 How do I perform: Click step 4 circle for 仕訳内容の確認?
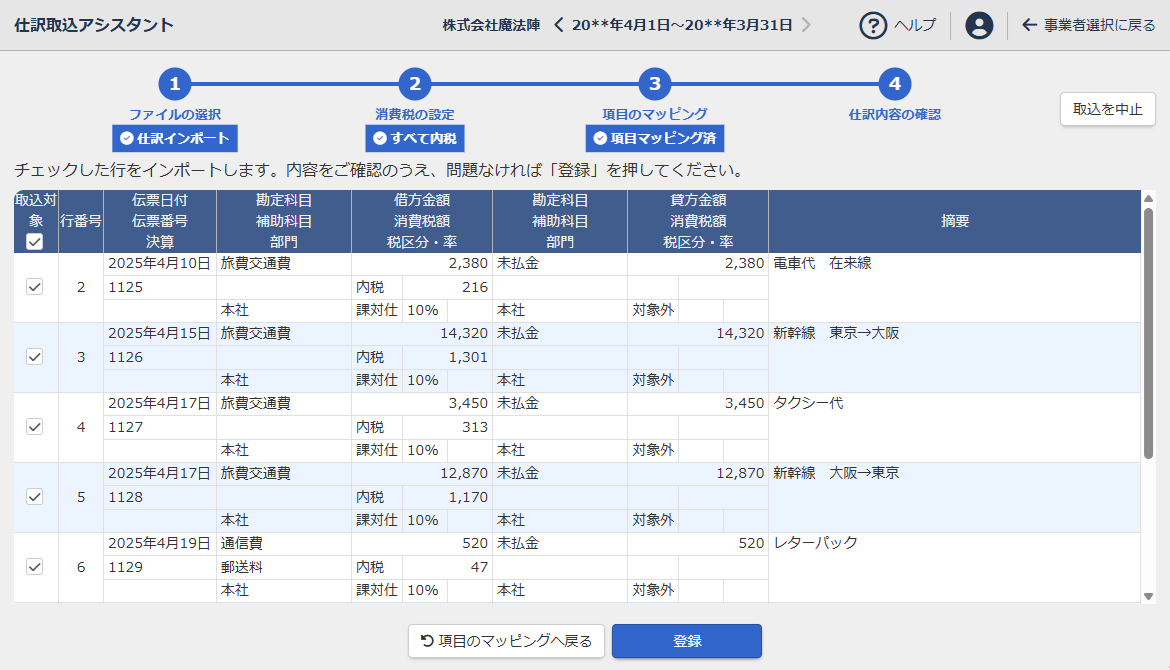(895, 84)
